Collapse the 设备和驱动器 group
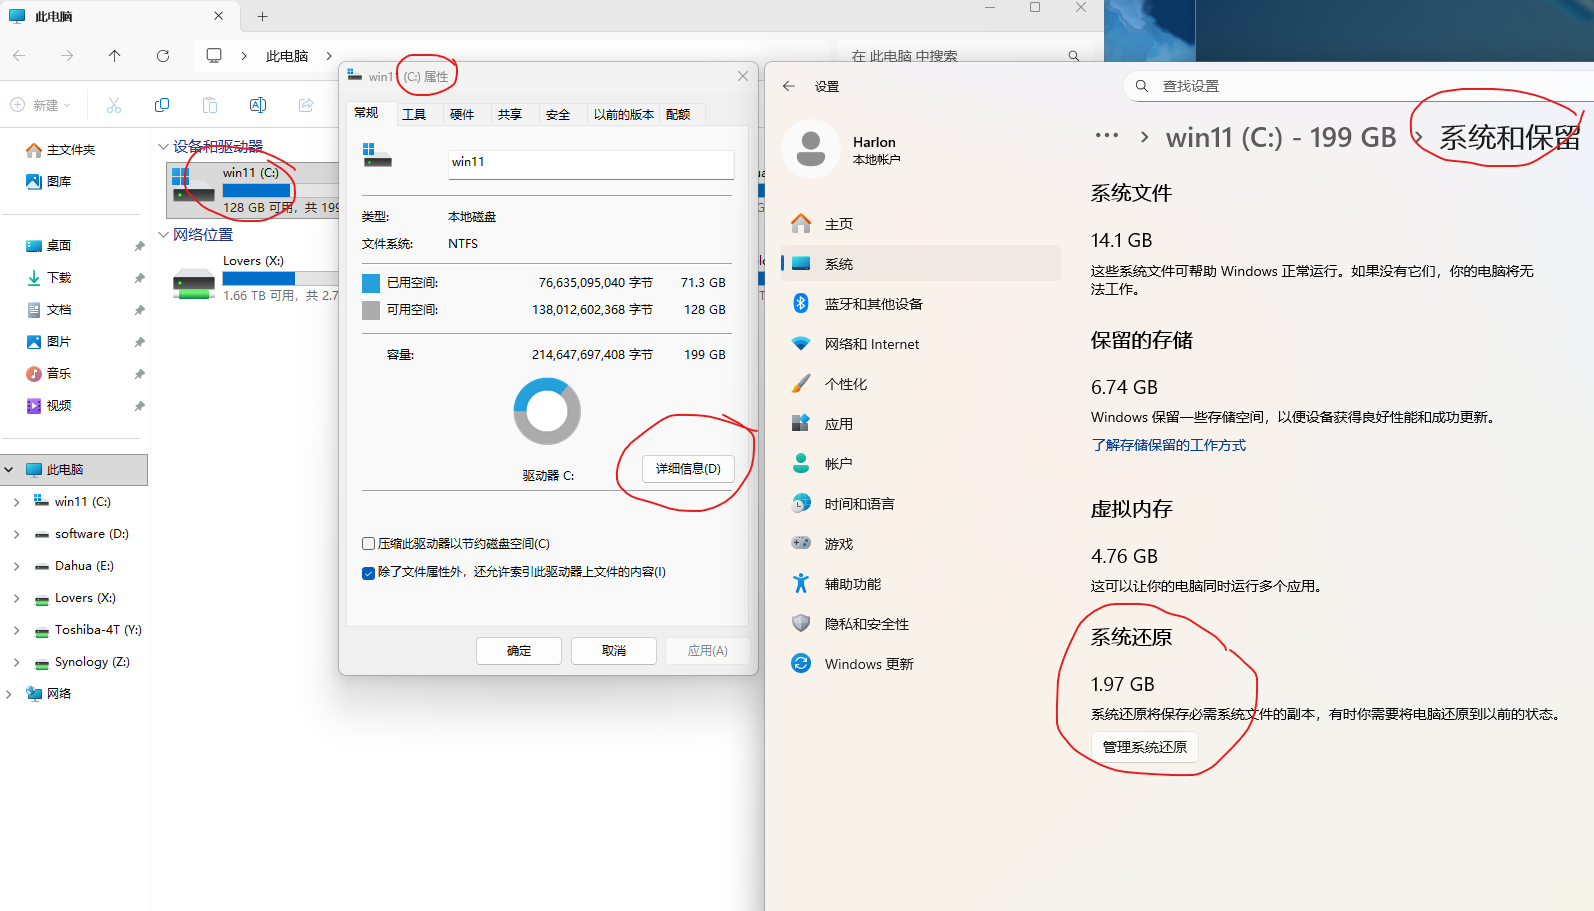Viewport: 1594px width, 911px height. point(163,146)
